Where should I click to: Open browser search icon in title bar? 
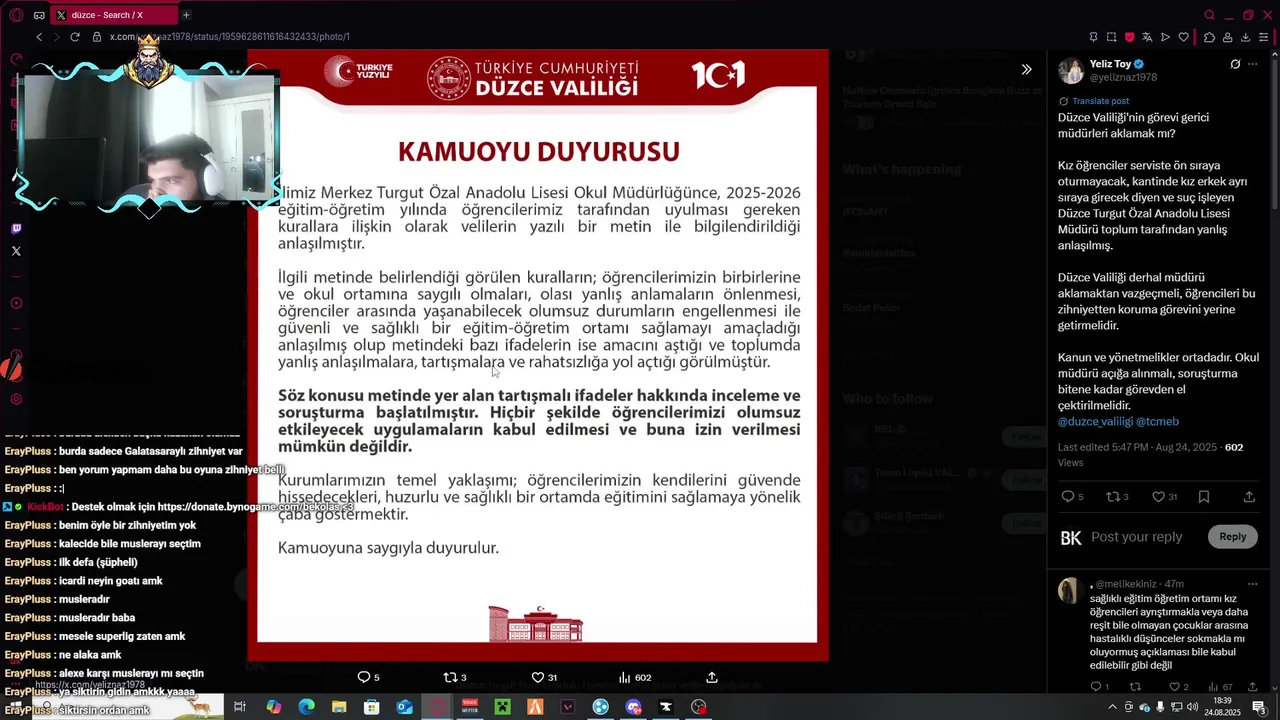tap(1209, 15)
